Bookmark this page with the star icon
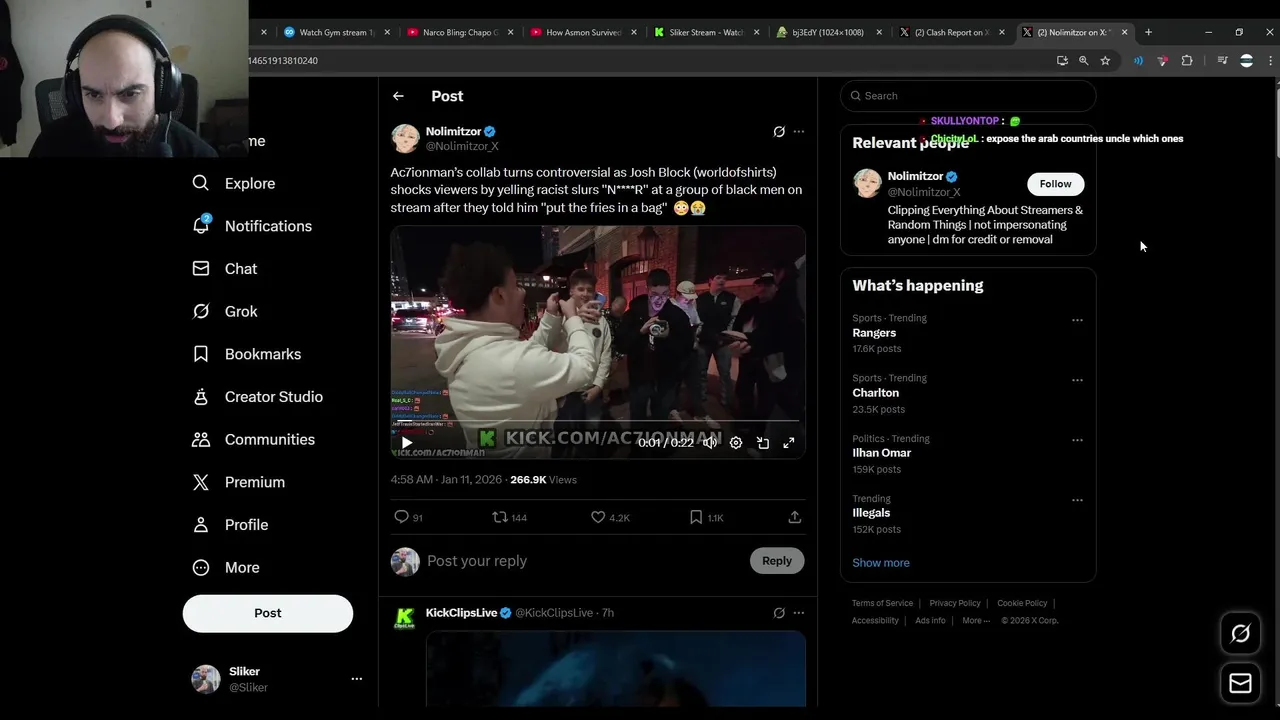Screen dimensions: 1280x720 (x=1105, y=61)
